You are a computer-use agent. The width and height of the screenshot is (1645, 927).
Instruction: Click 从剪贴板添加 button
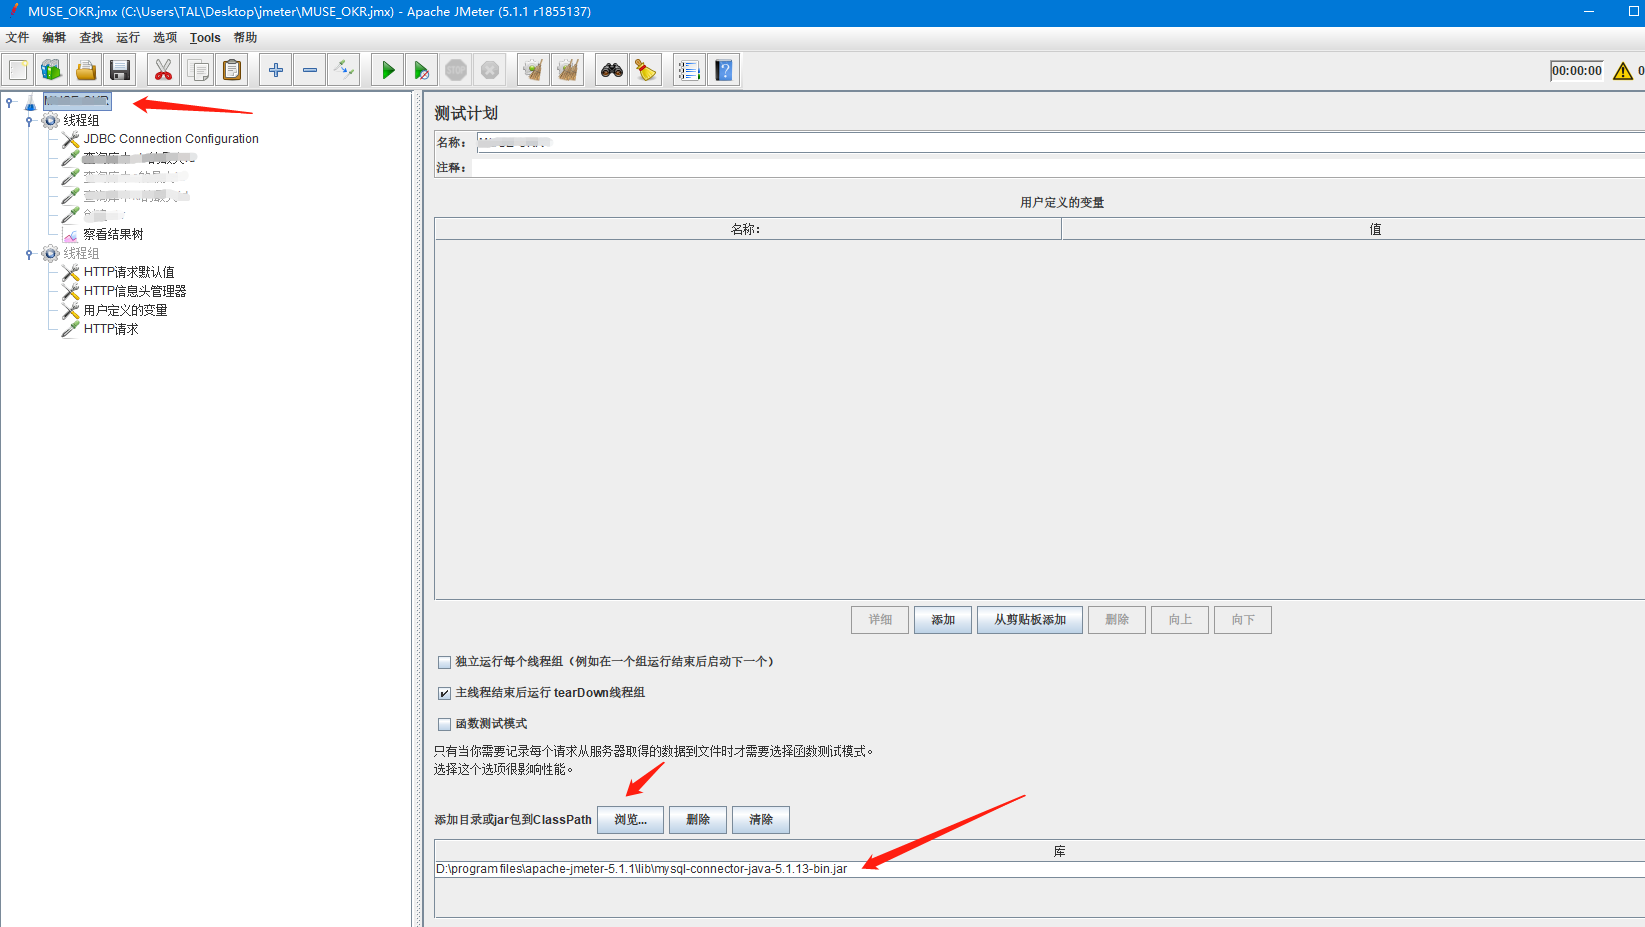pos(1030,620)
